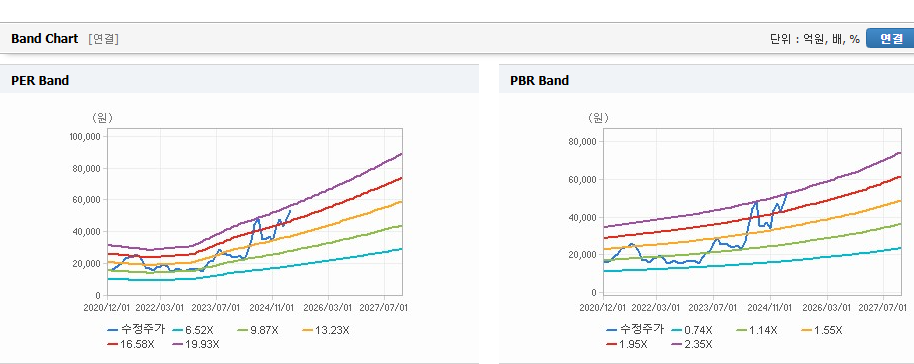Toggle 16.58X legend series in PER Band
914x364 pixels.
(x=131, y=344)
